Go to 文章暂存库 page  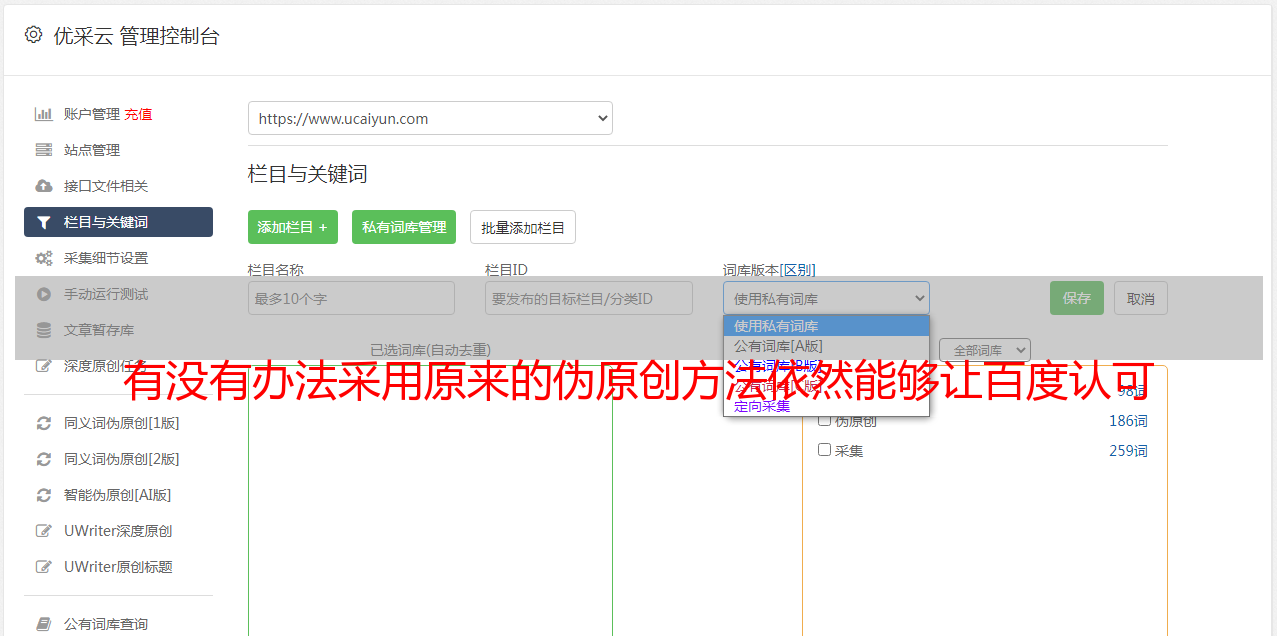pos(99,330)
